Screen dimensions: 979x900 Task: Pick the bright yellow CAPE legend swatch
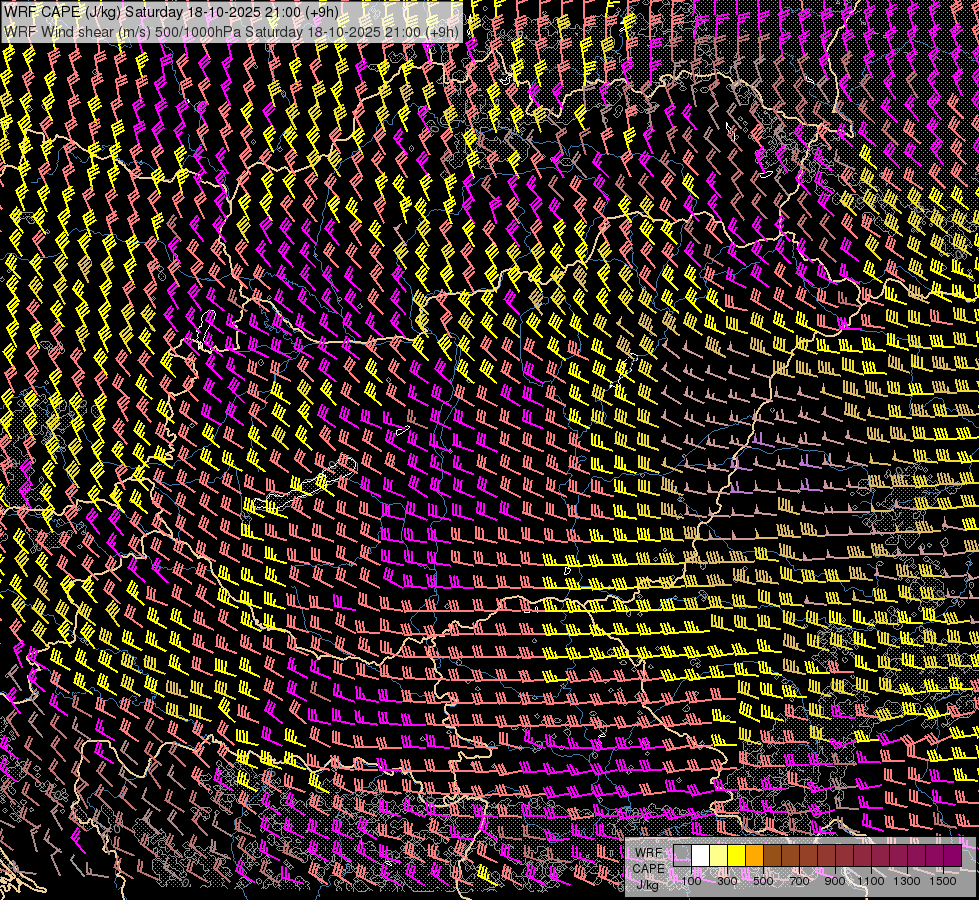pyautogui.click(x=736, y=856)
